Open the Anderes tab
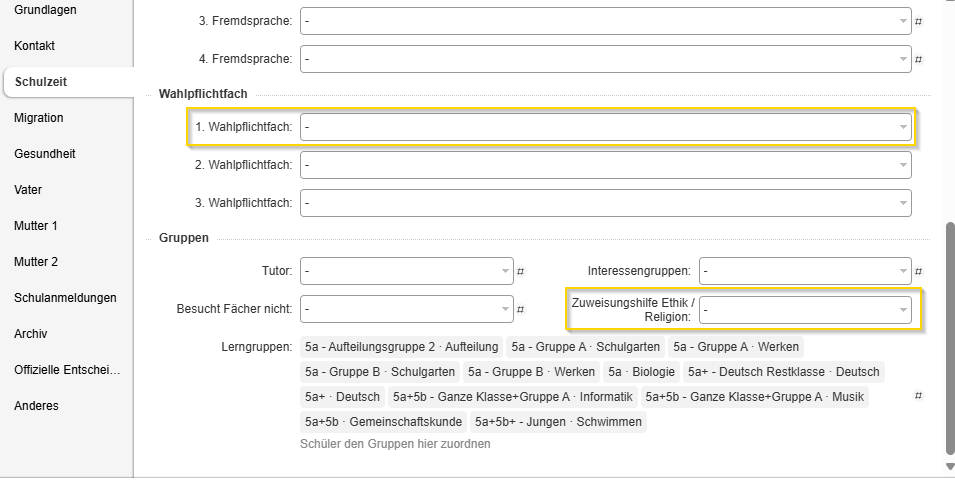The image size is (955, 484). pyautogui.click(x=36, y=405)
